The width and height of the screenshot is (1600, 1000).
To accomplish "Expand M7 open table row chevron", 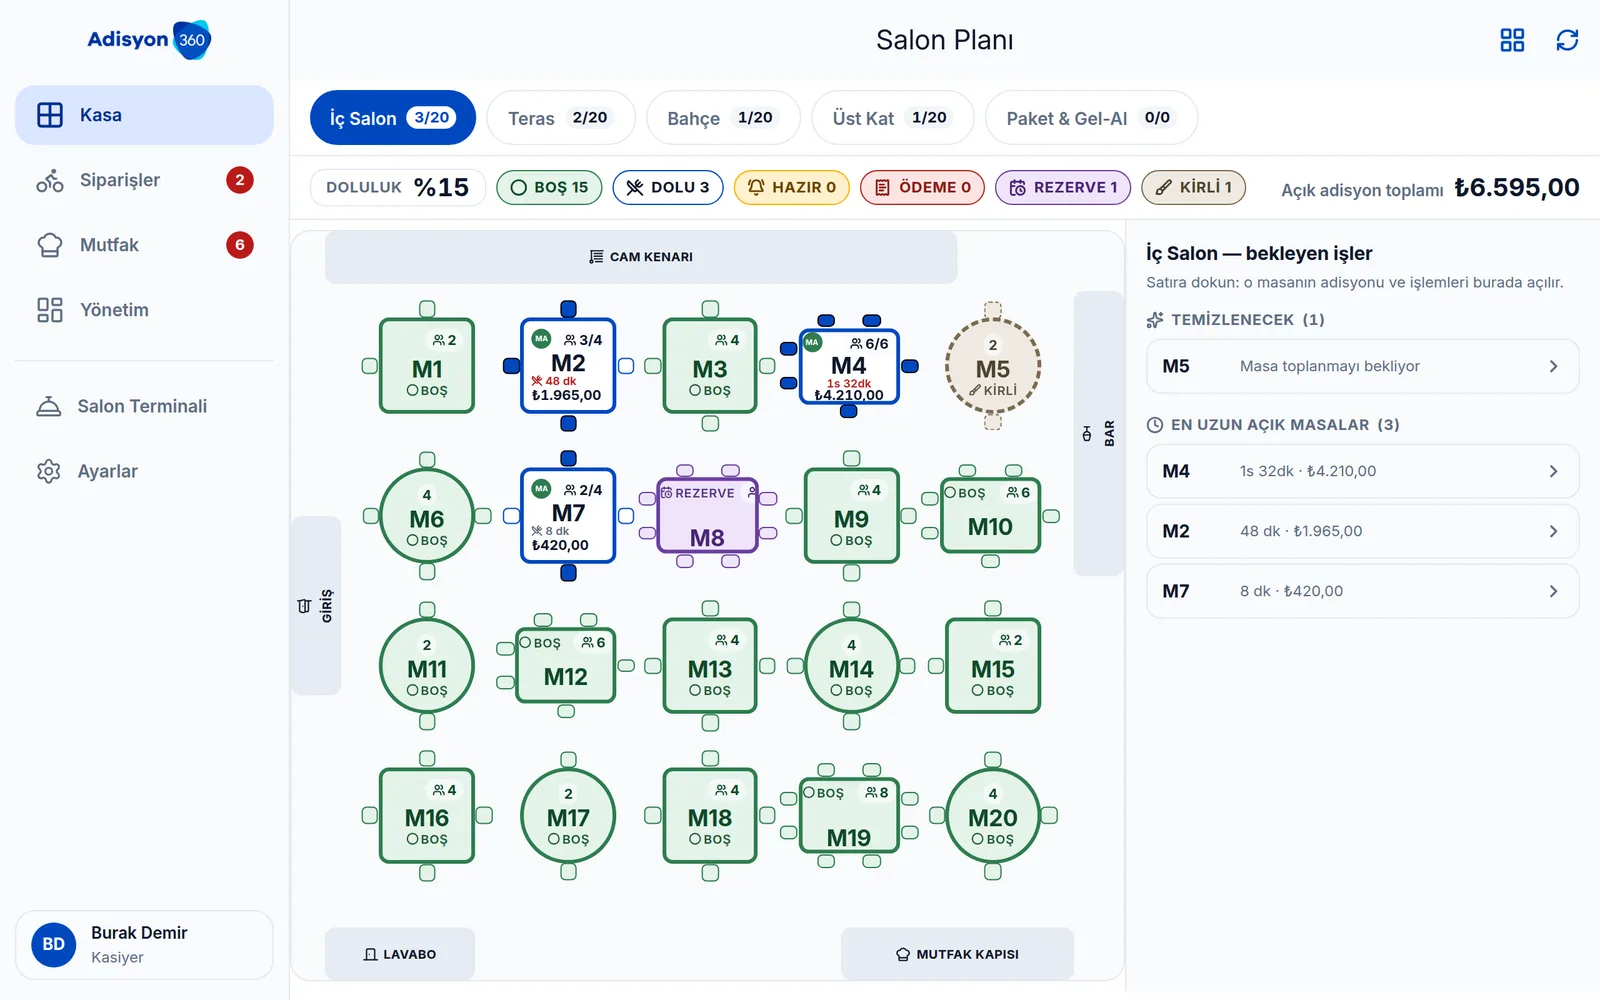I will pos(1553,591).
